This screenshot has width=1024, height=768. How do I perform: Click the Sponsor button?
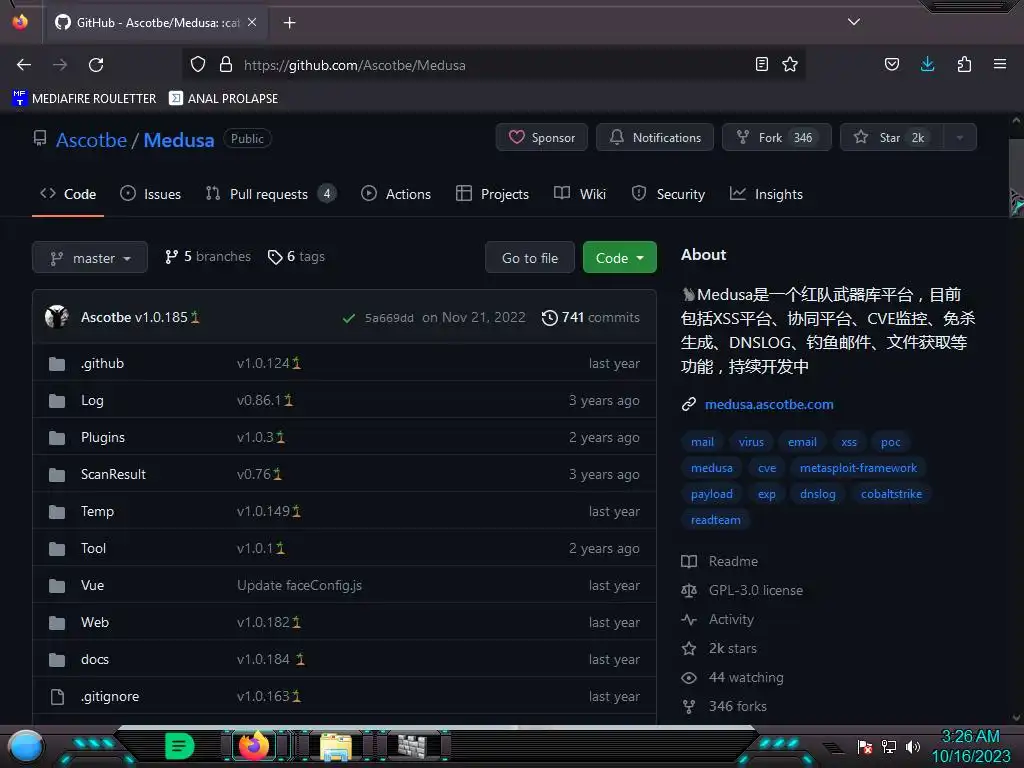[x=541, y=137]
